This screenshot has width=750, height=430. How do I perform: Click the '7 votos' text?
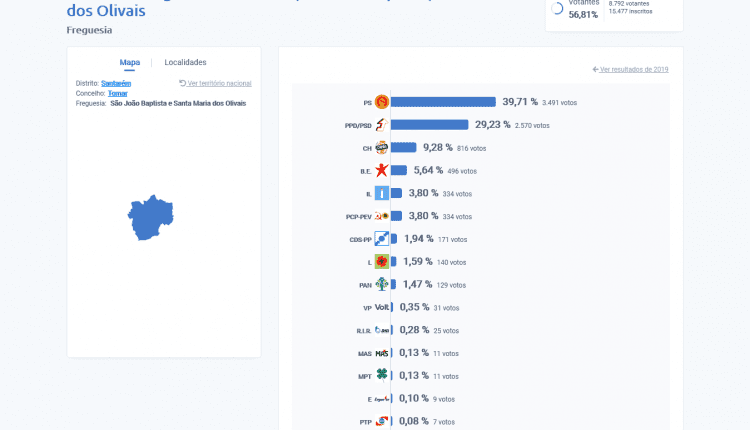(444, 422)
